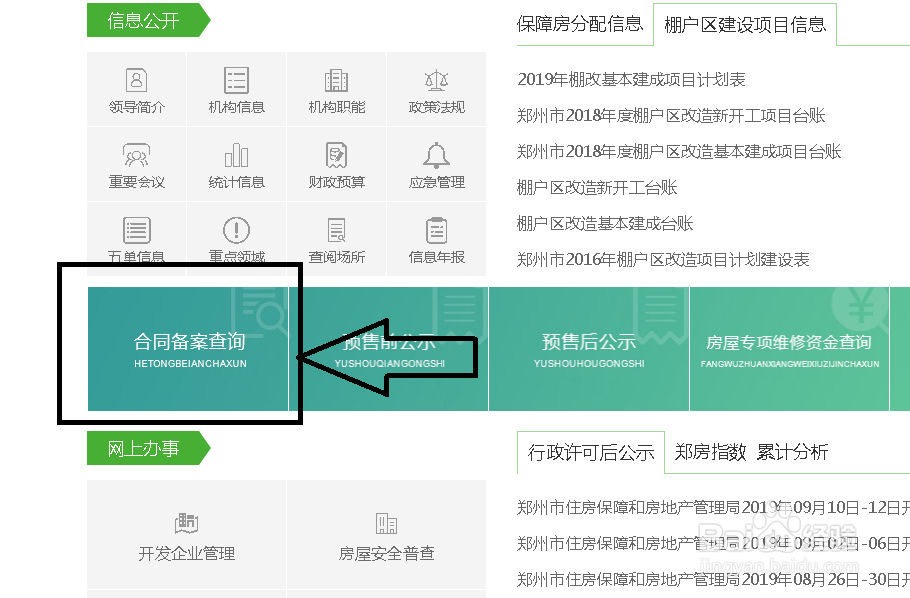Click the 机构信息 (Organization Info) icon
The height and width of the screenshot is (598, 910).
236,90
